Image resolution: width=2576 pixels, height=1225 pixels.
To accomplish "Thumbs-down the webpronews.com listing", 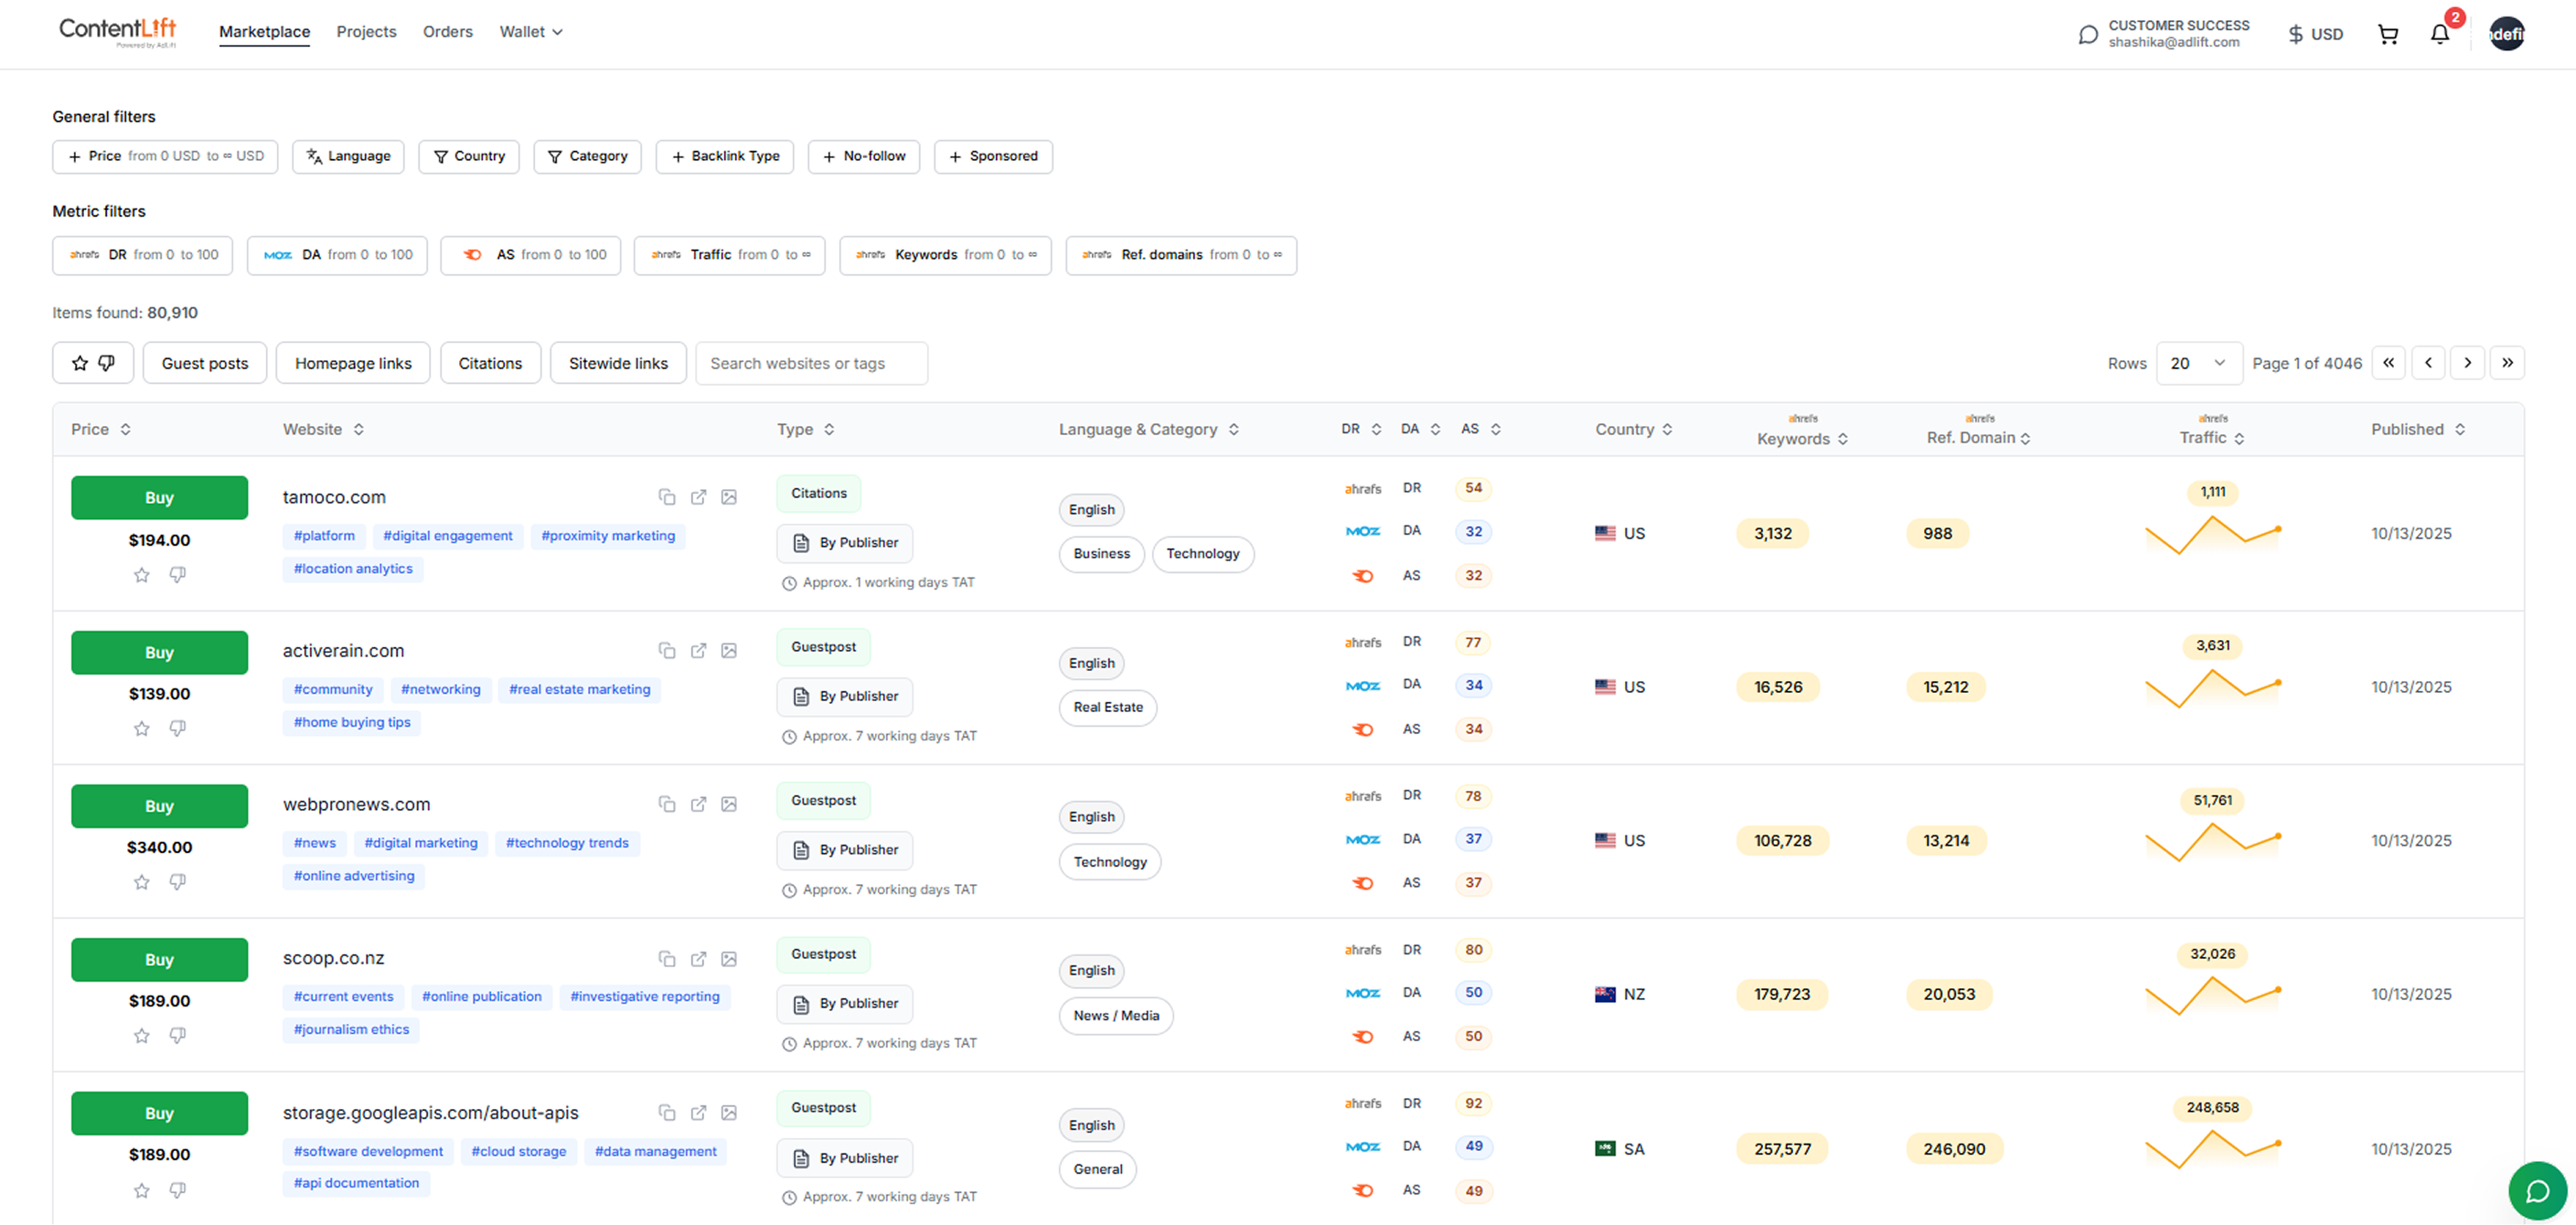I will click(x=177, y=882).
